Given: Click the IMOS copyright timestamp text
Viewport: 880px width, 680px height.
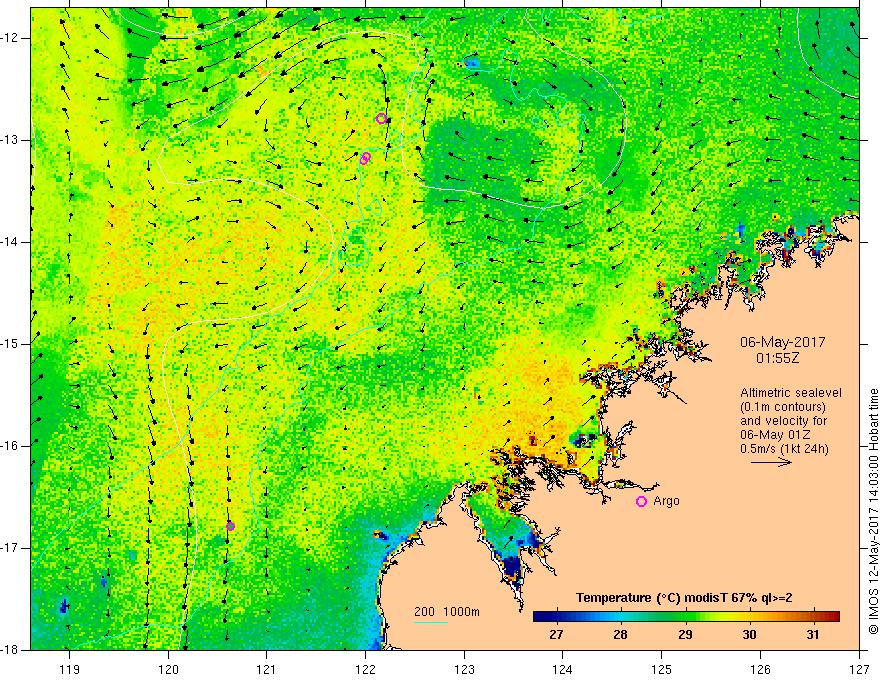Looking at the screenshot, I should 873,511.
